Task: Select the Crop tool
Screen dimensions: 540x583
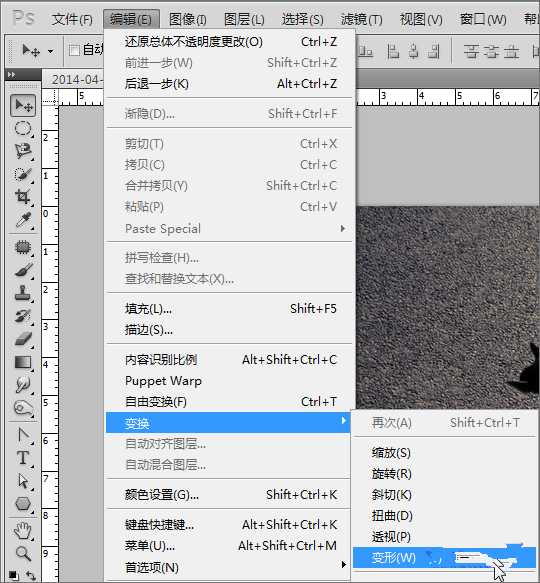Action: 23,197
